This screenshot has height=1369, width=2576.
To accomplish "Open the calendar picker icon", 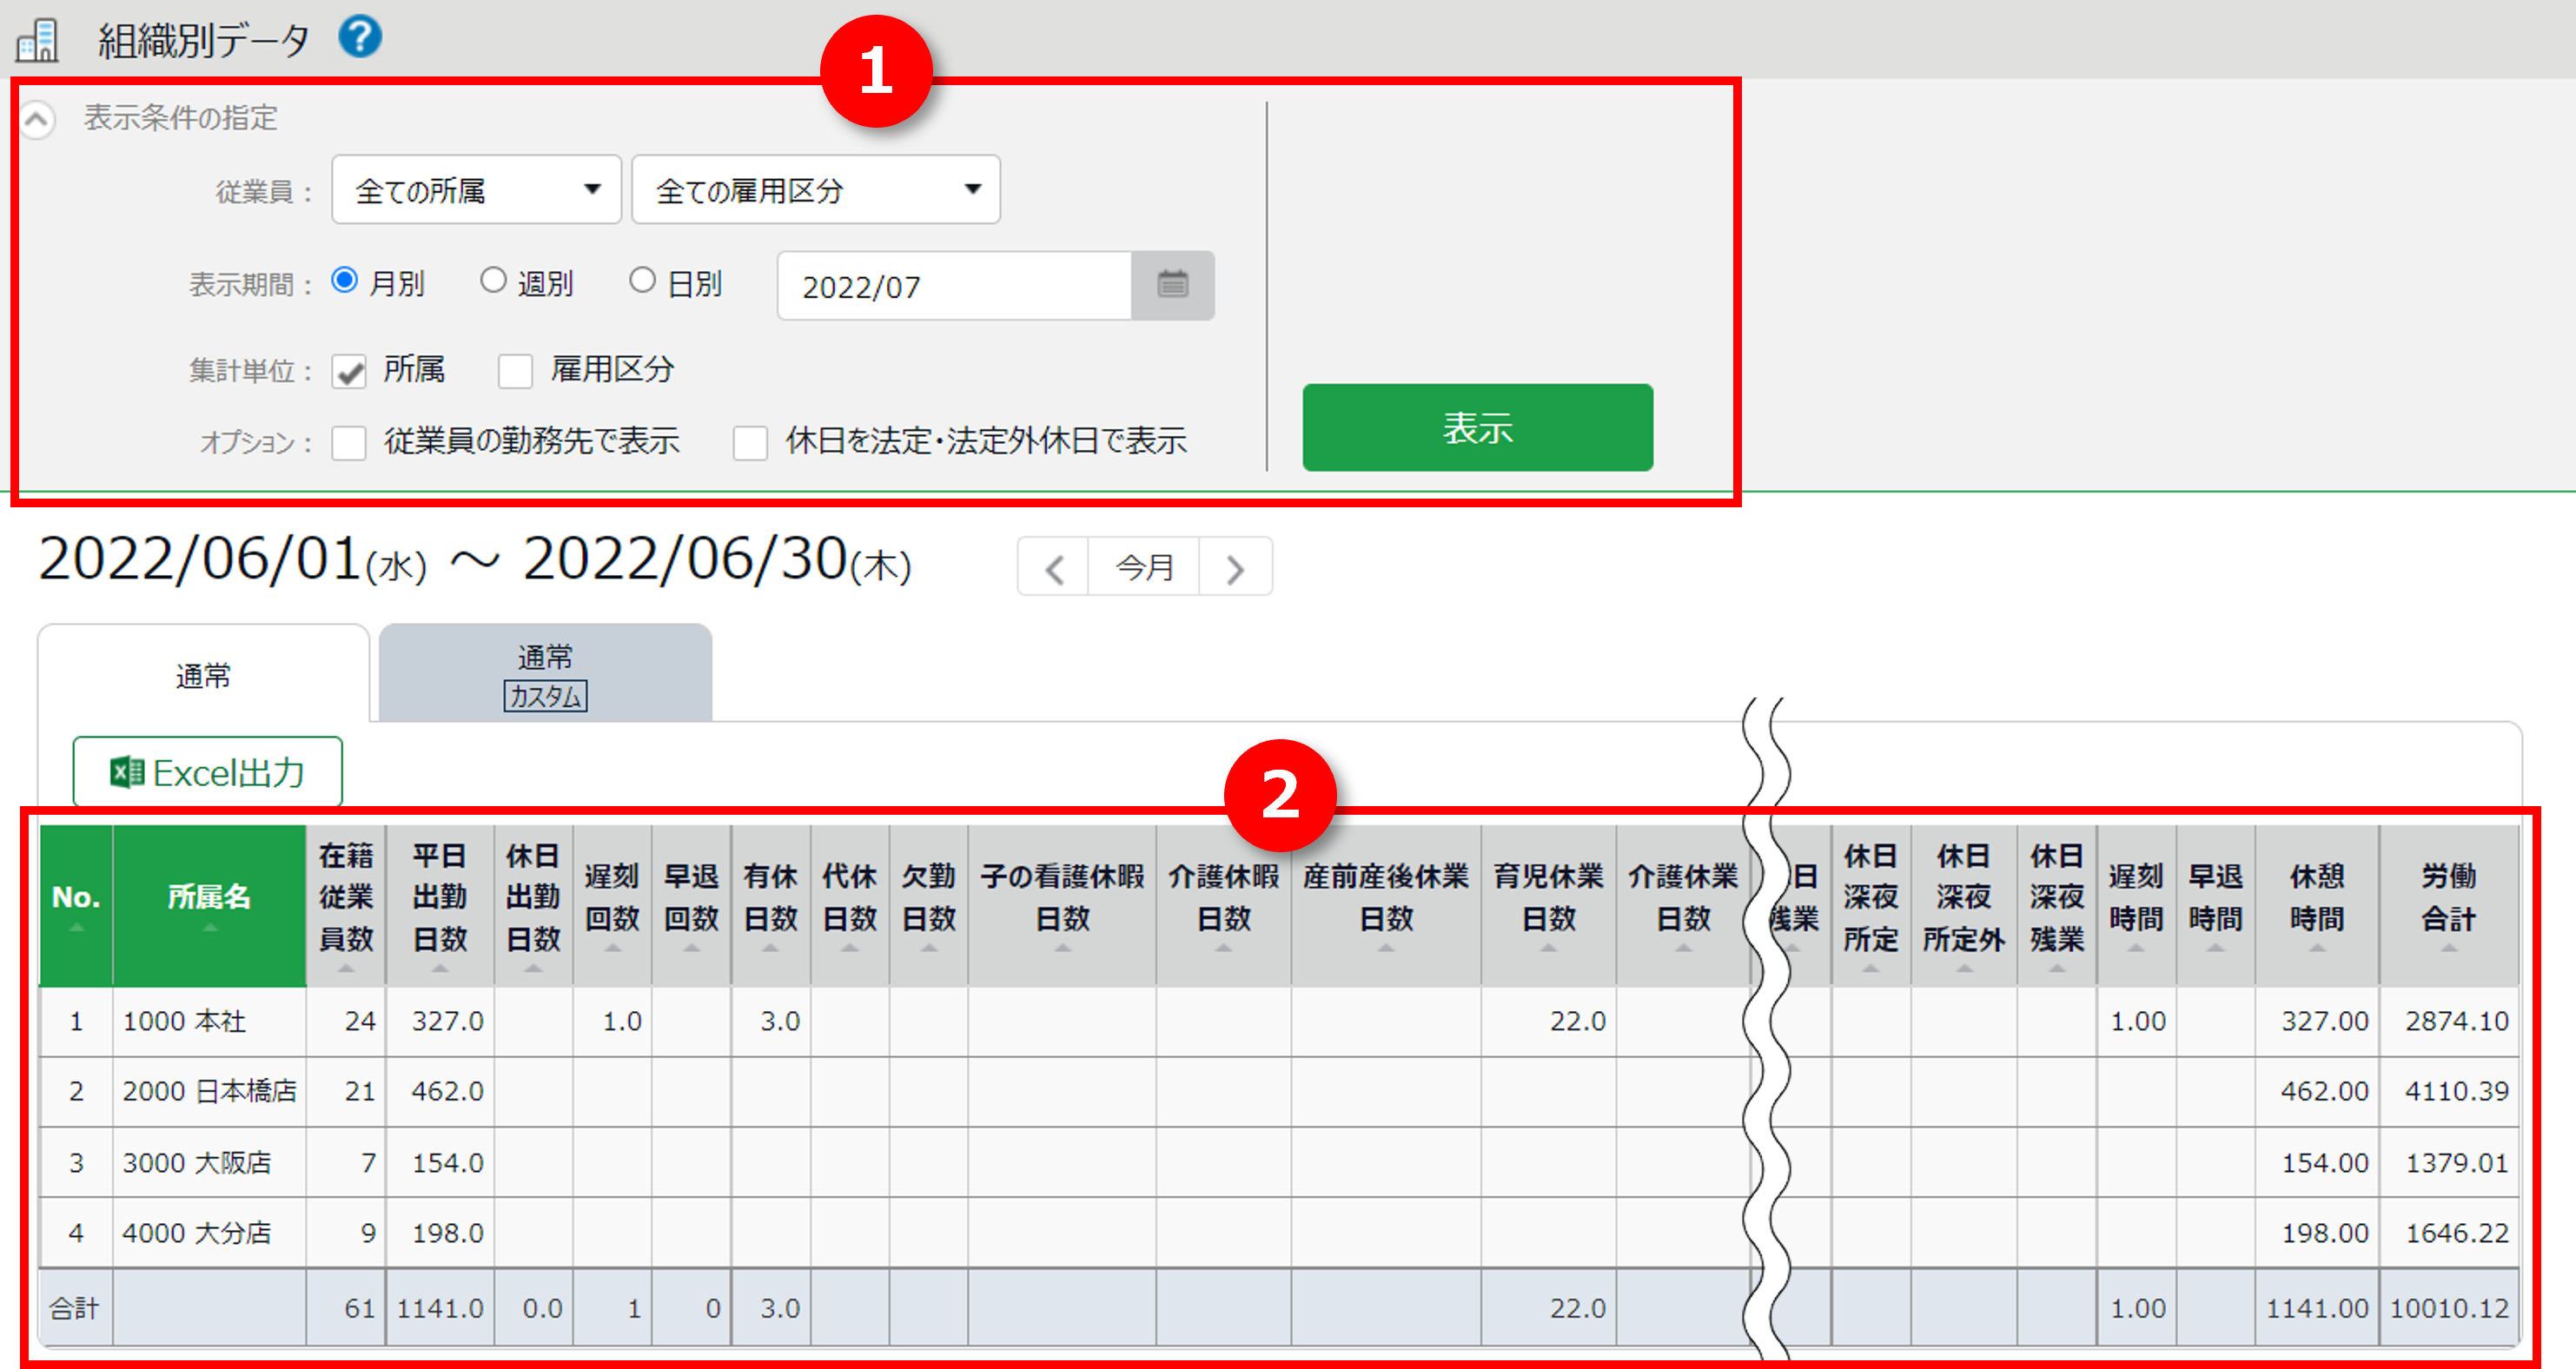I will pos(1172,285).
